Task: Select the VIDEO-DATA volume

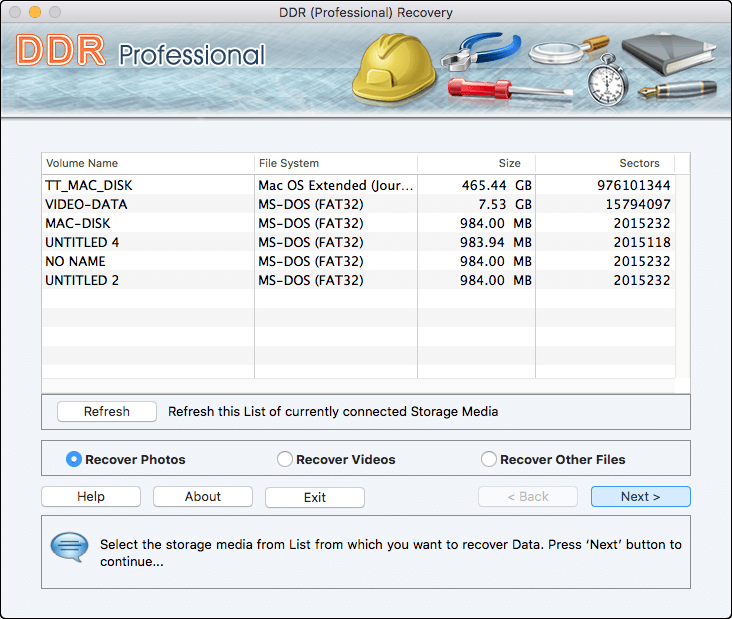Action: coord(359,204)
